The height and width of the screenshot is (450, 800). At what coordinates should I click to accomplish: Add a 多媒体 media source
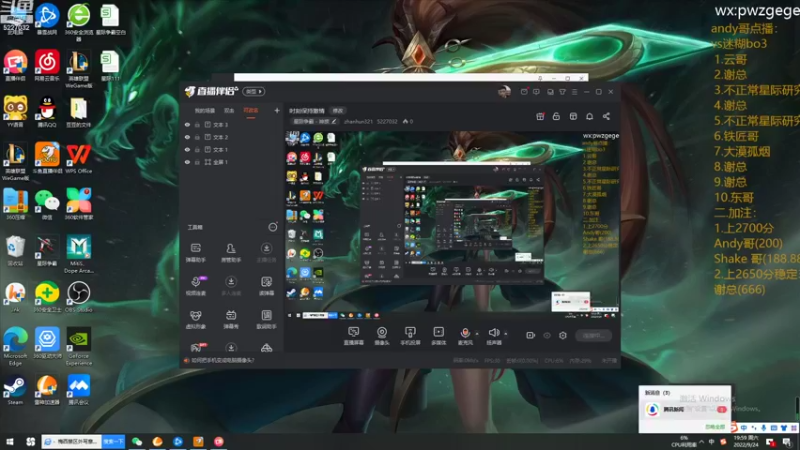(439, 336)
